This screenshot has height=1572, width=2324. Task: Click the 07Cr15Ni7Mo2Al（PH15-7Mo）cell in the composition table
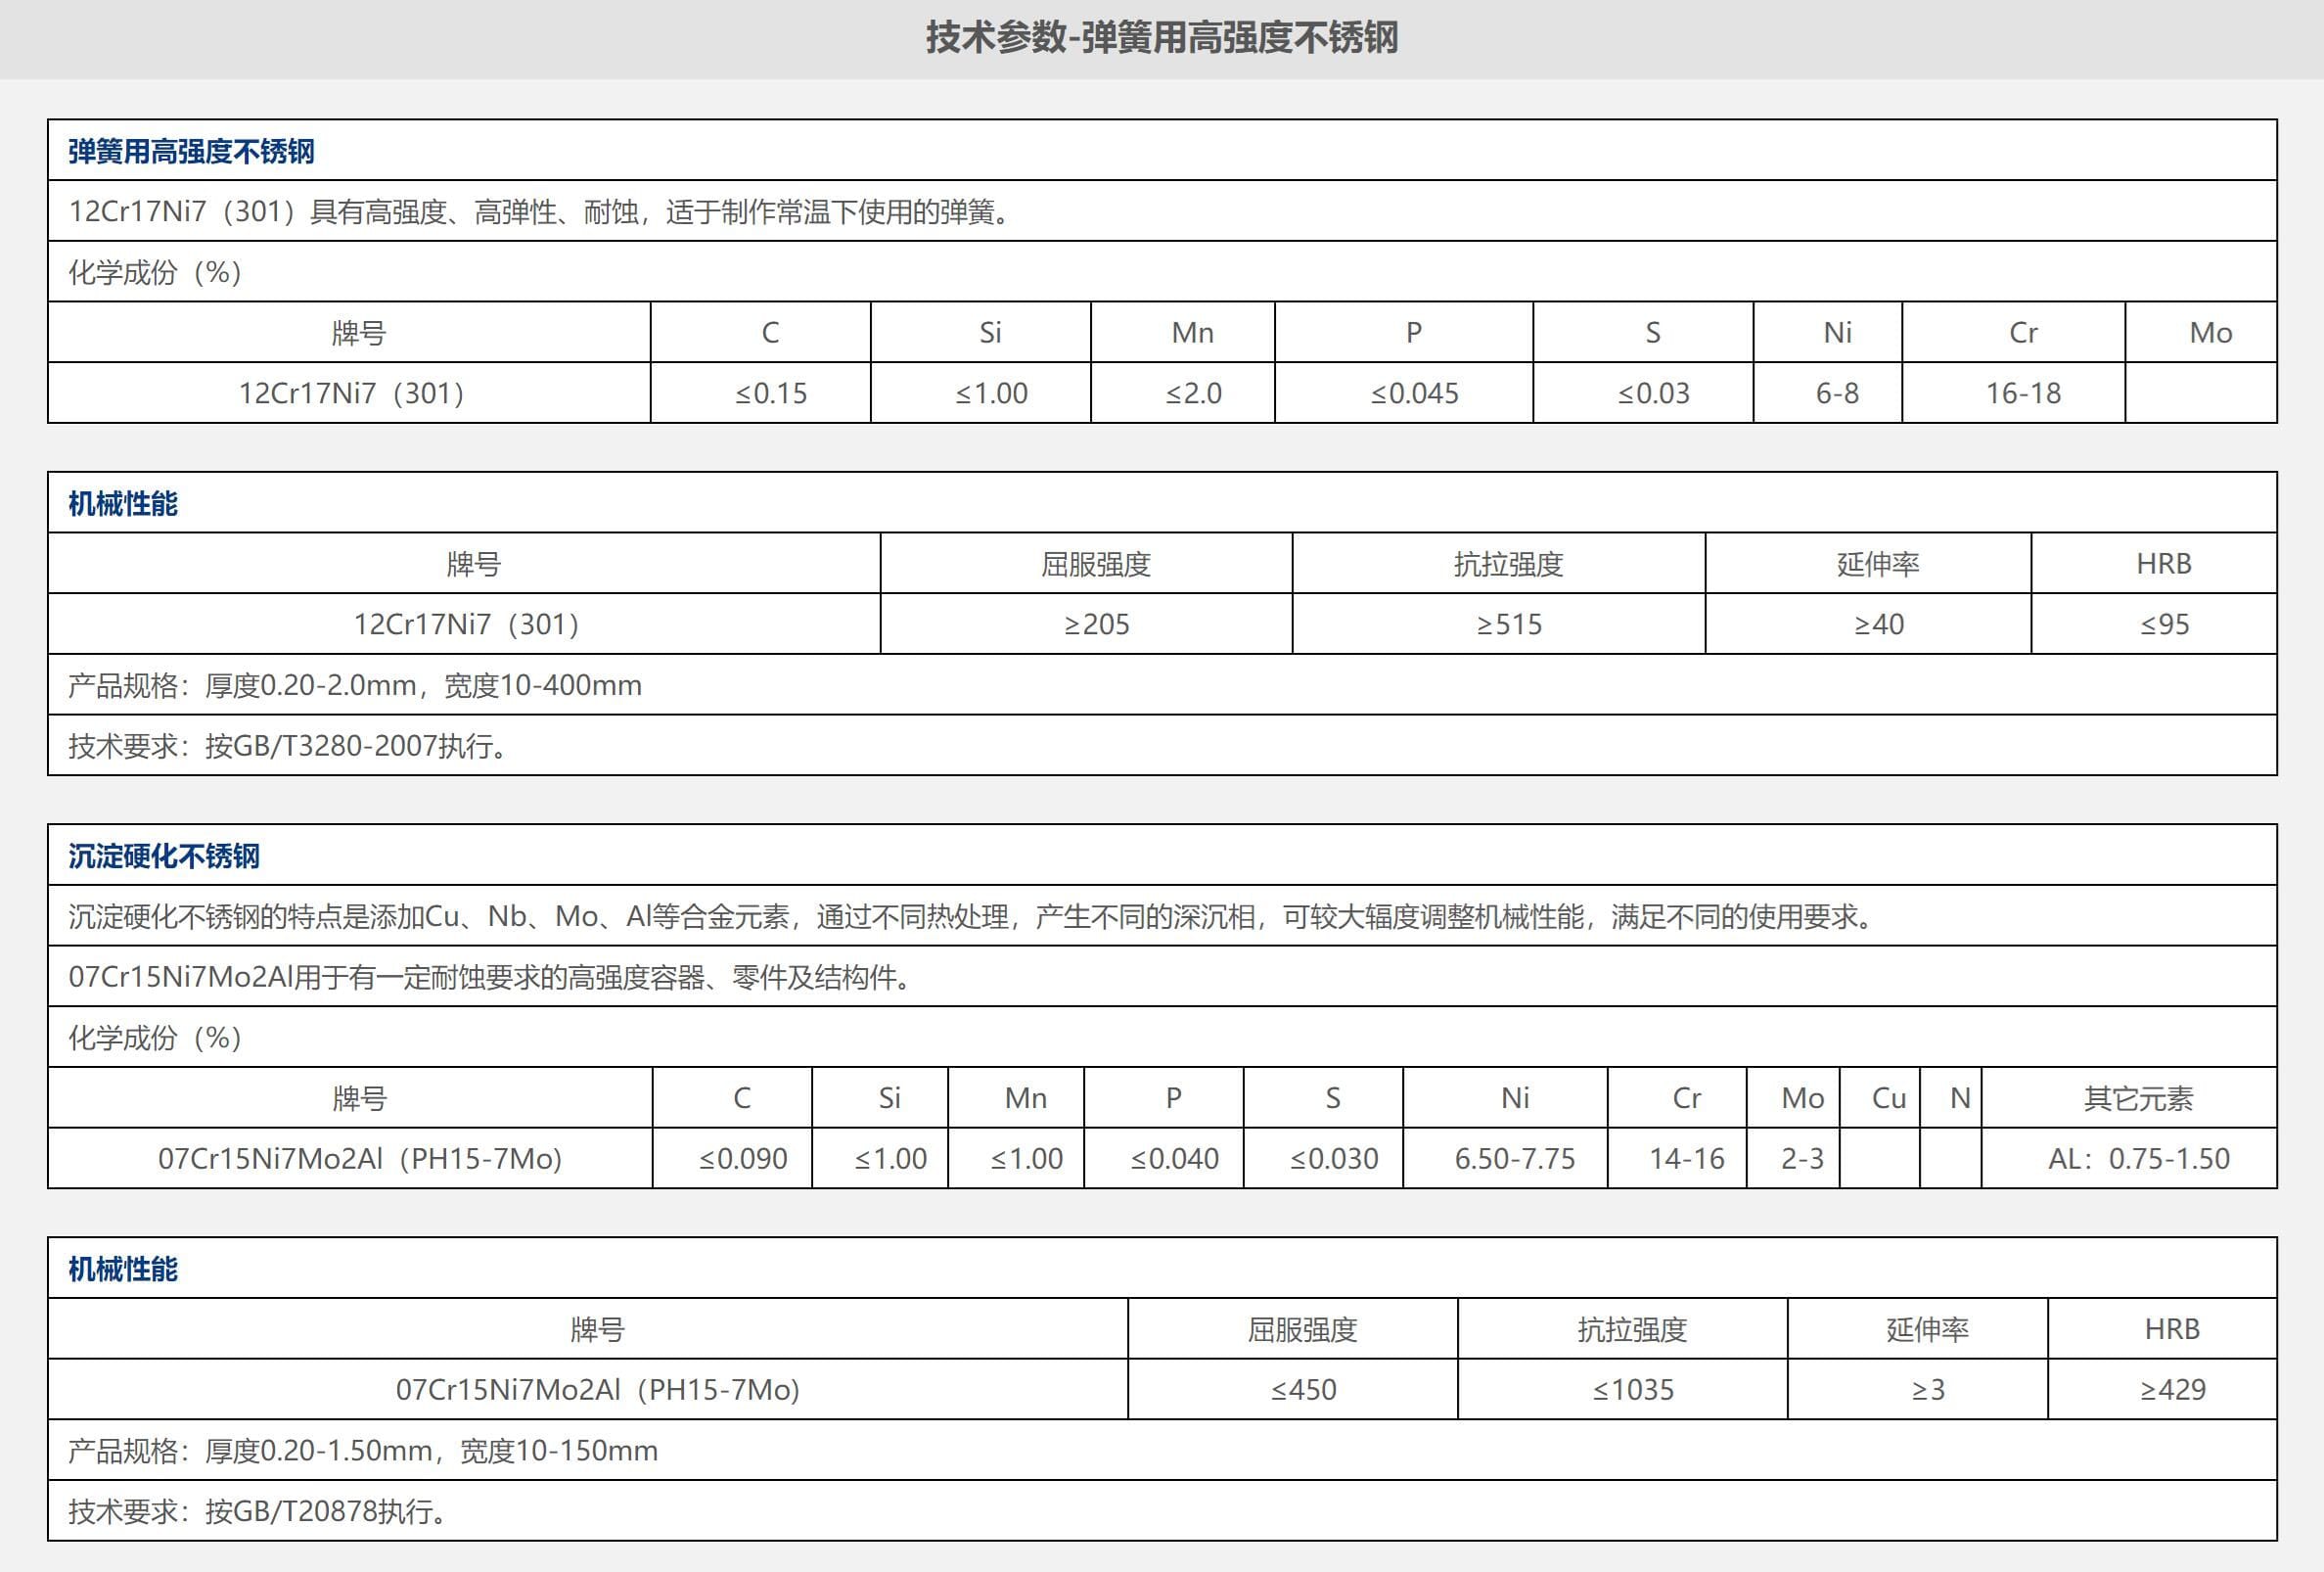(360, 1158)
